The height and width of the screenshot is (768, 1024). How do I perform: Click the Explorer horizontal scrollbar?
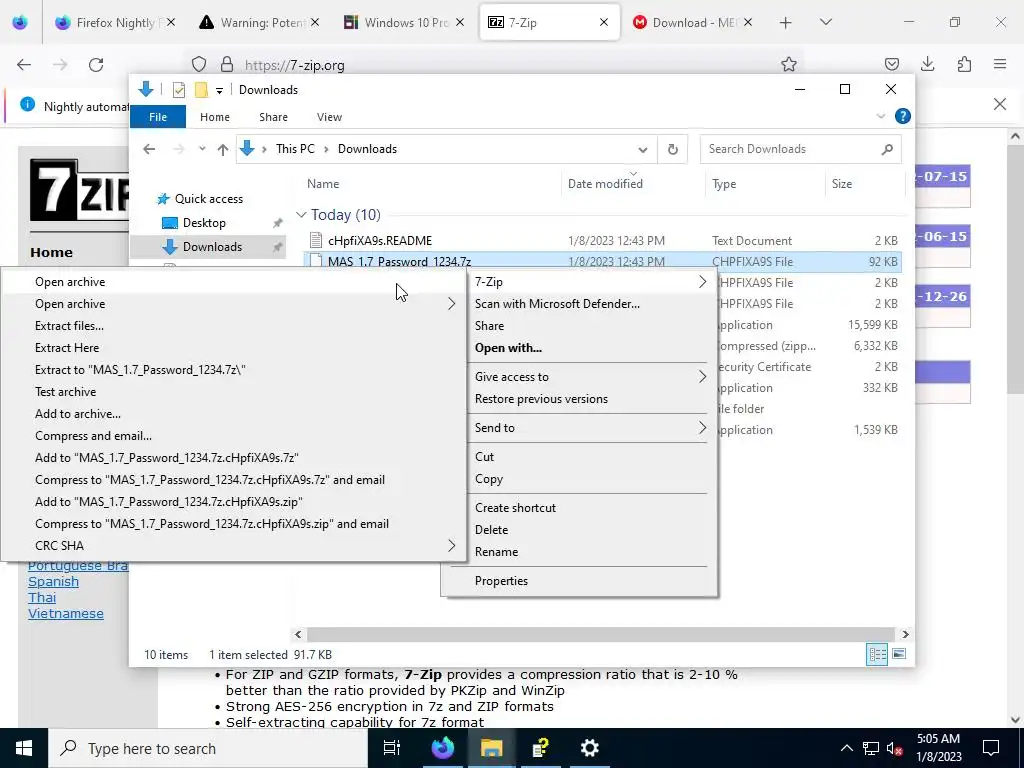(x=601, y=634)
